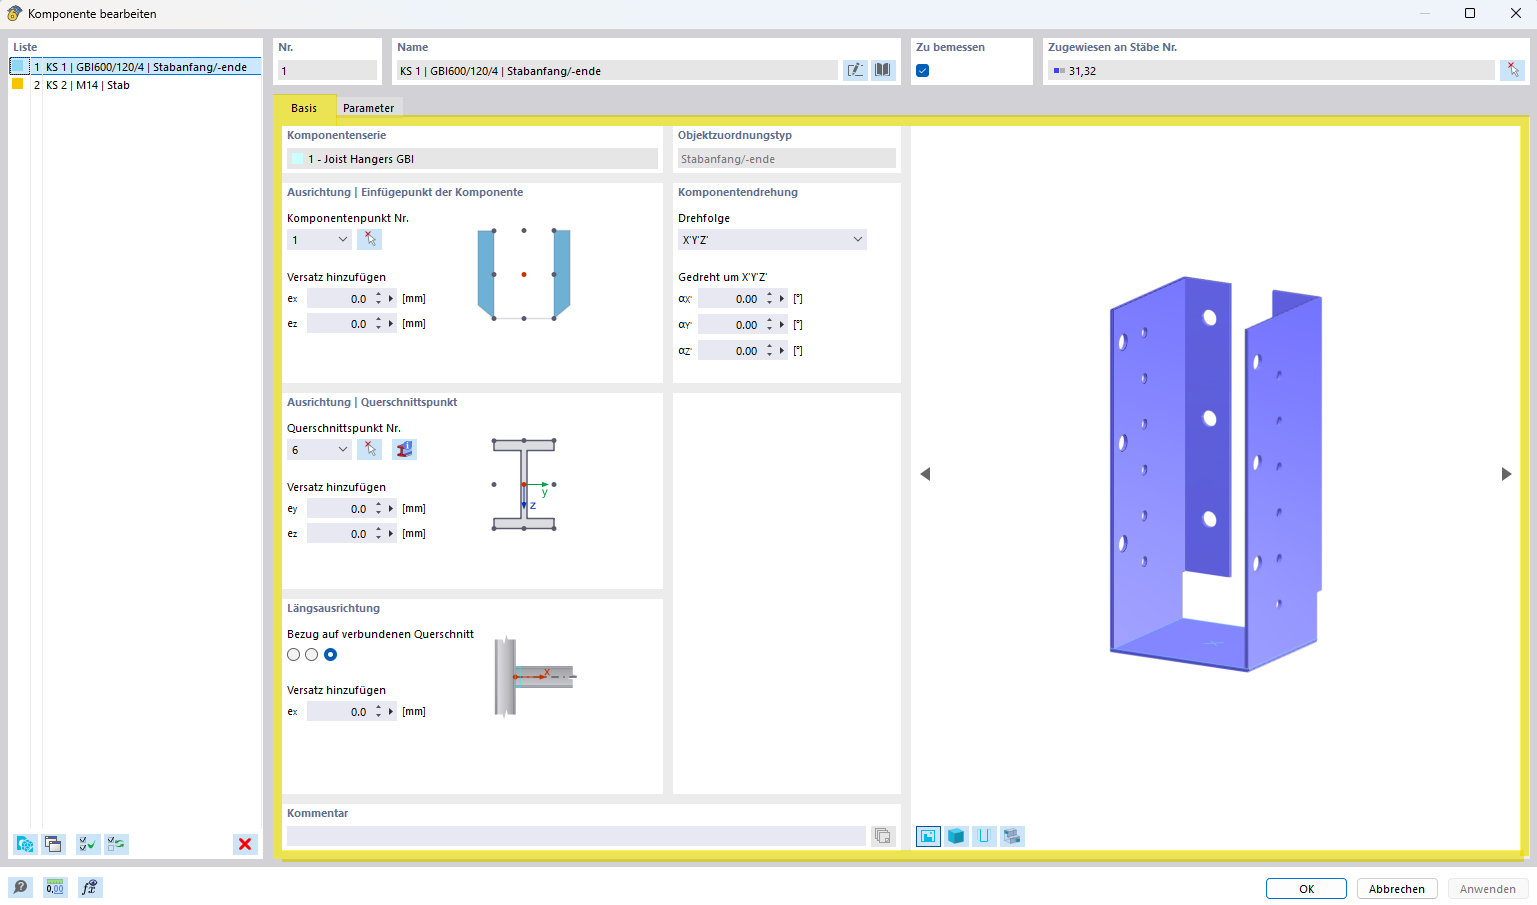Click the select-all checkmarks icon
Screen dimensions: 1537x905
(88, 844)
